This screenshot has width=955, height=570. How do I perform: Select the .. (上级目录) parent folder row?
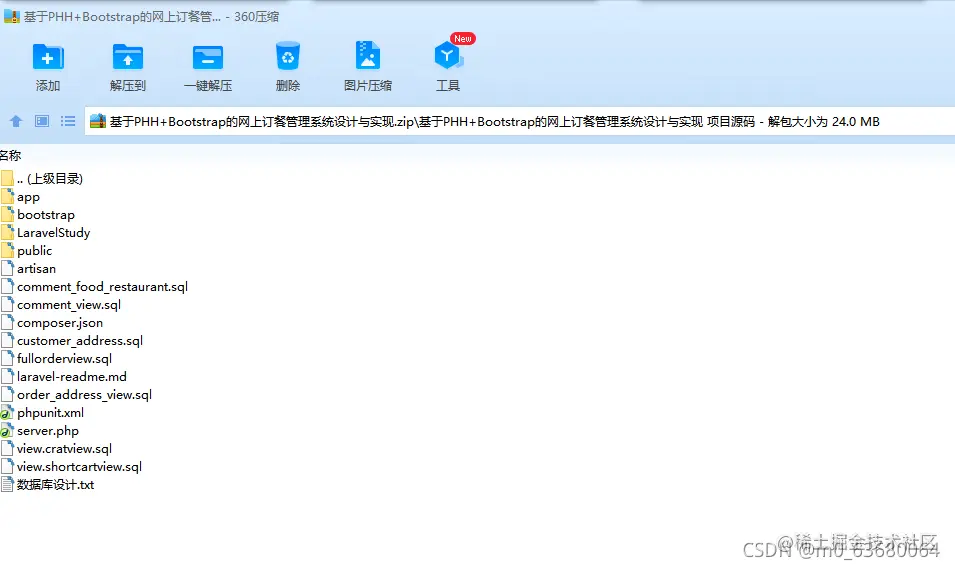pyautogui.click(x=42, y=178)
